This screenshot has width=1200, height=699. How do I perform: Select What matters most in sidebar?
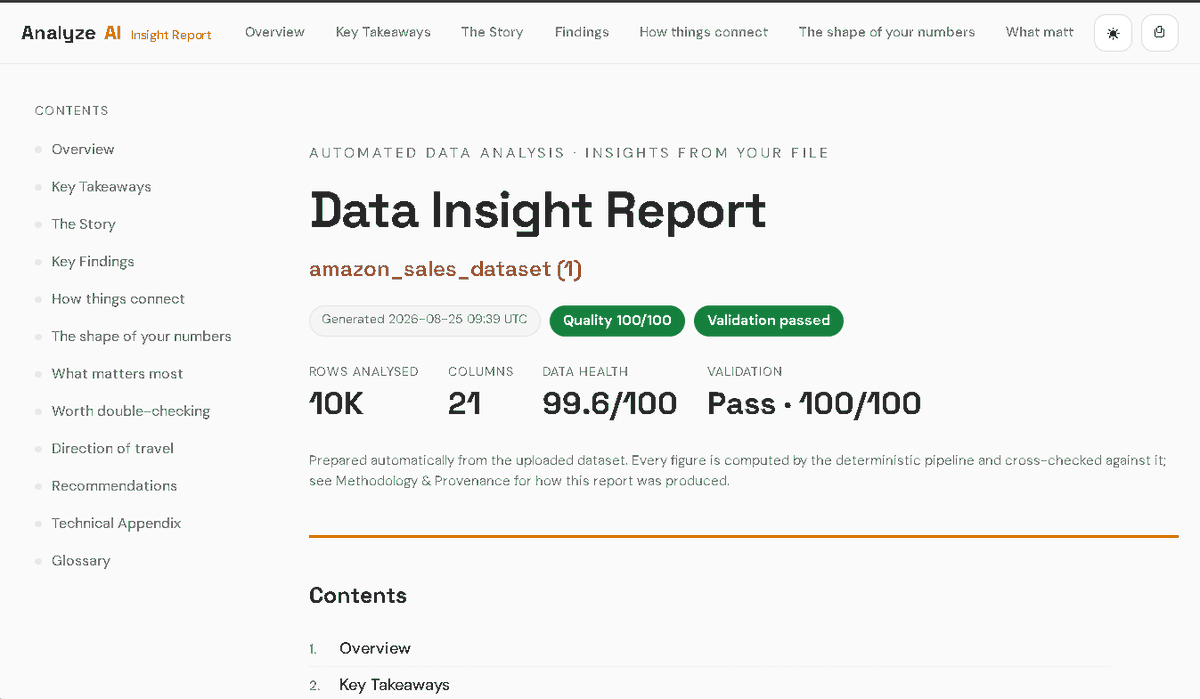click(117, 374)
